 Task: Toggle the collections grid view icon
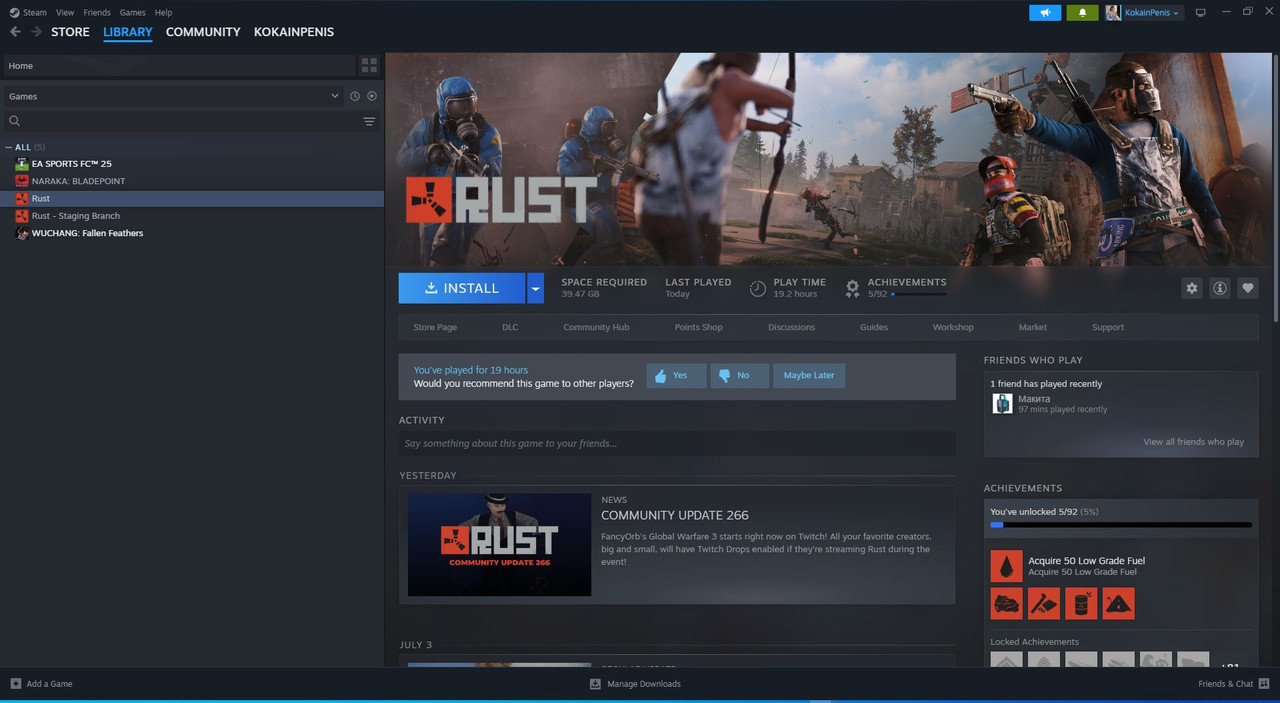coord(369,65)
